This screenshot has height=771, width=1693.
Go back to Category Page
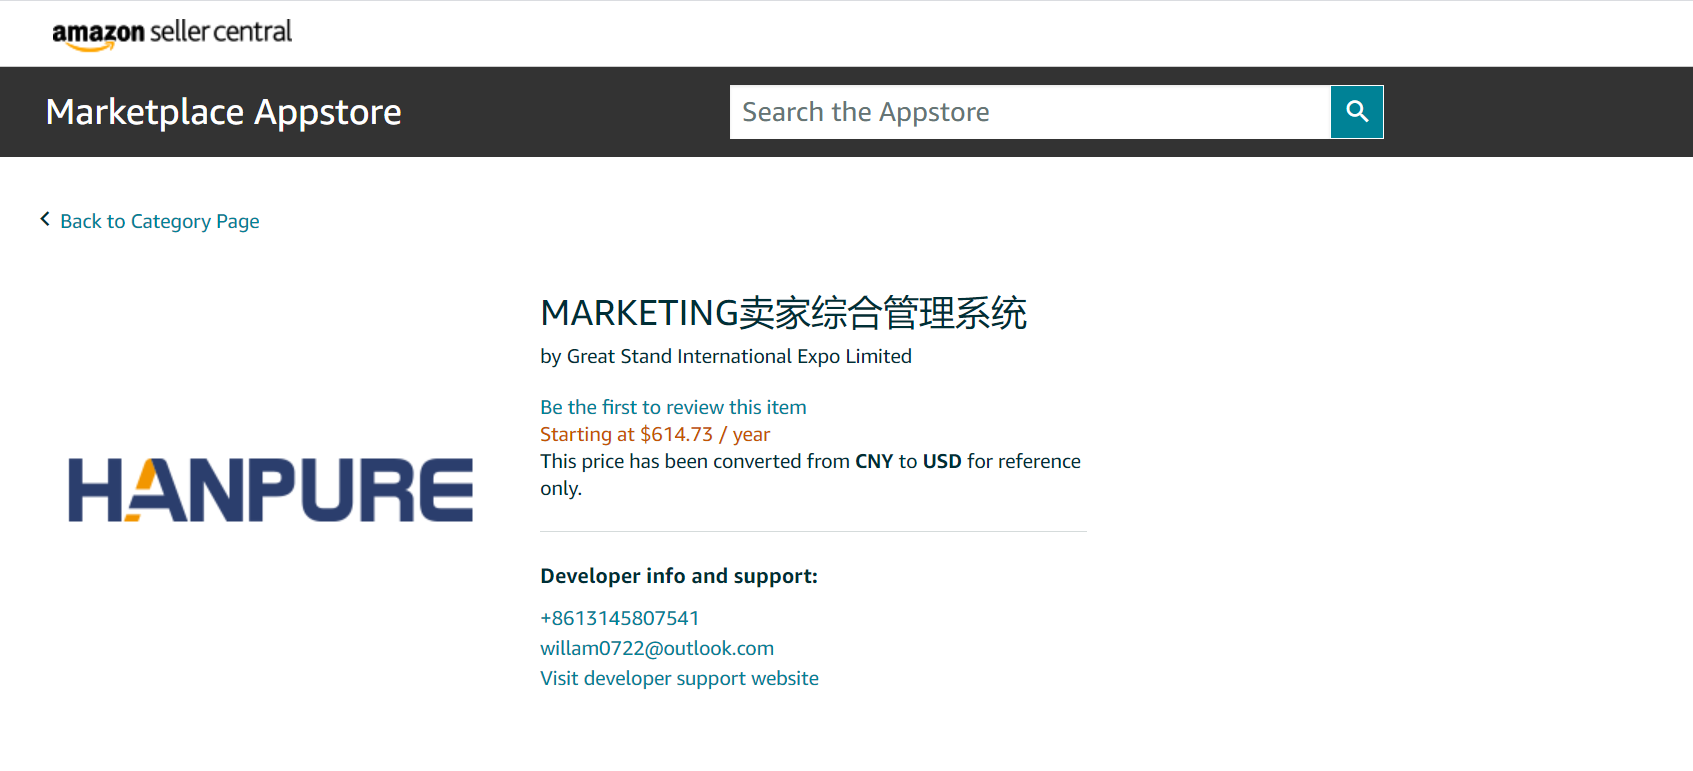pyautogui.click(x=160, y=221)
